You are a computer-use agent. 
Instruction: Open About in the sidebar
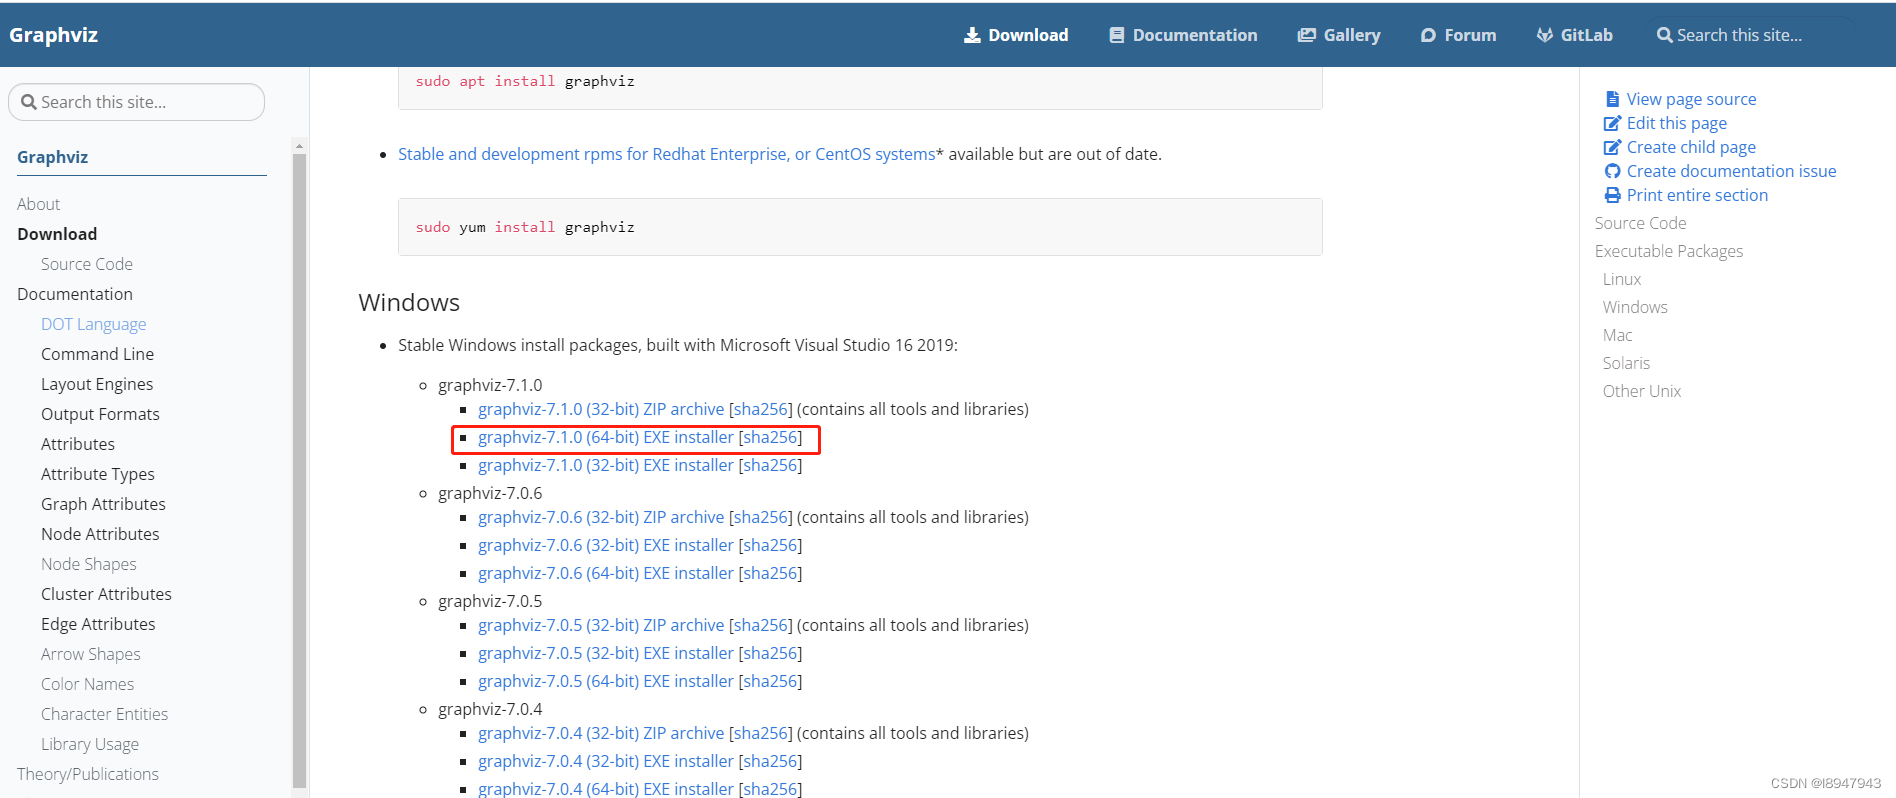[x=39, y=204]
